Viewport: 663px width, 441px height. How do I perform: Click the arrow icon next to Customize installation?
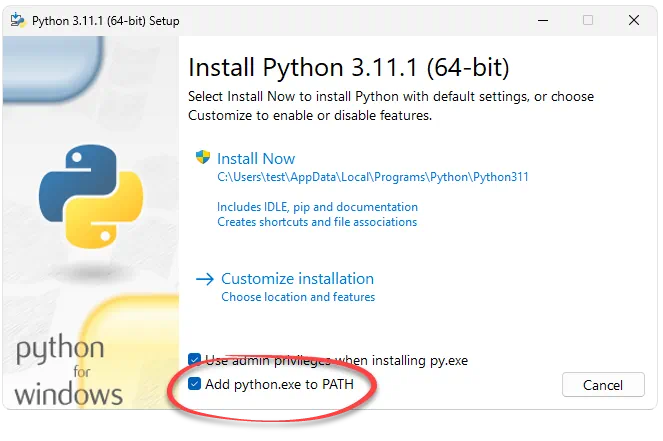[205, 279]
